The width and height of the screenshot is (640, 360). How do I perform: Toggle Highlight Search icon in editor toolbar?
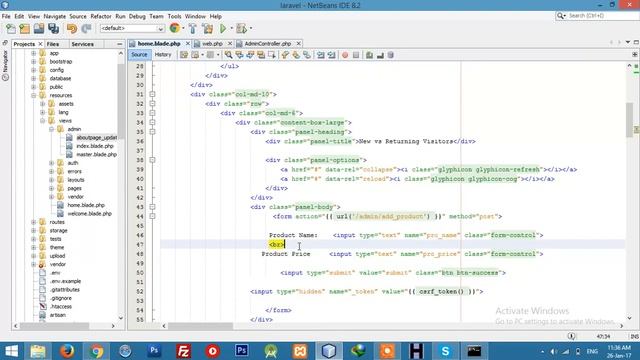(261, 55)
